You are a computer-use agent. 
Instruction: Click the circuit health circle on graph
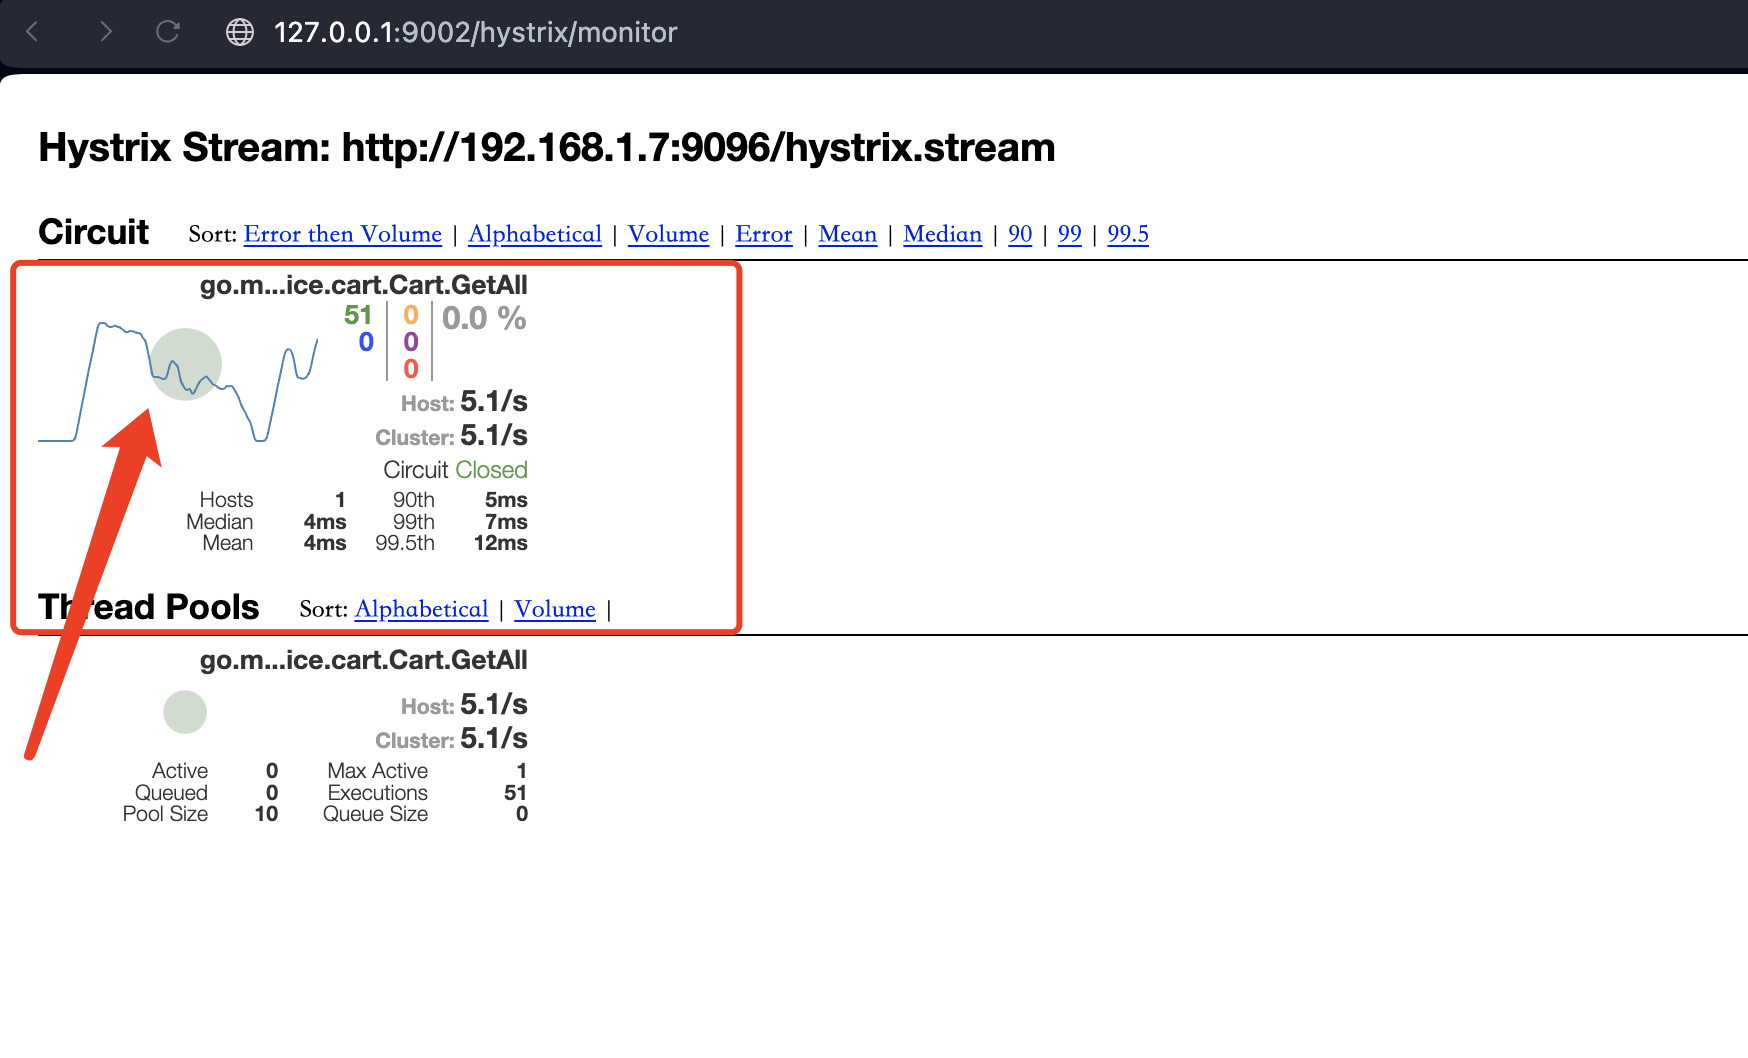pos(185,364)
